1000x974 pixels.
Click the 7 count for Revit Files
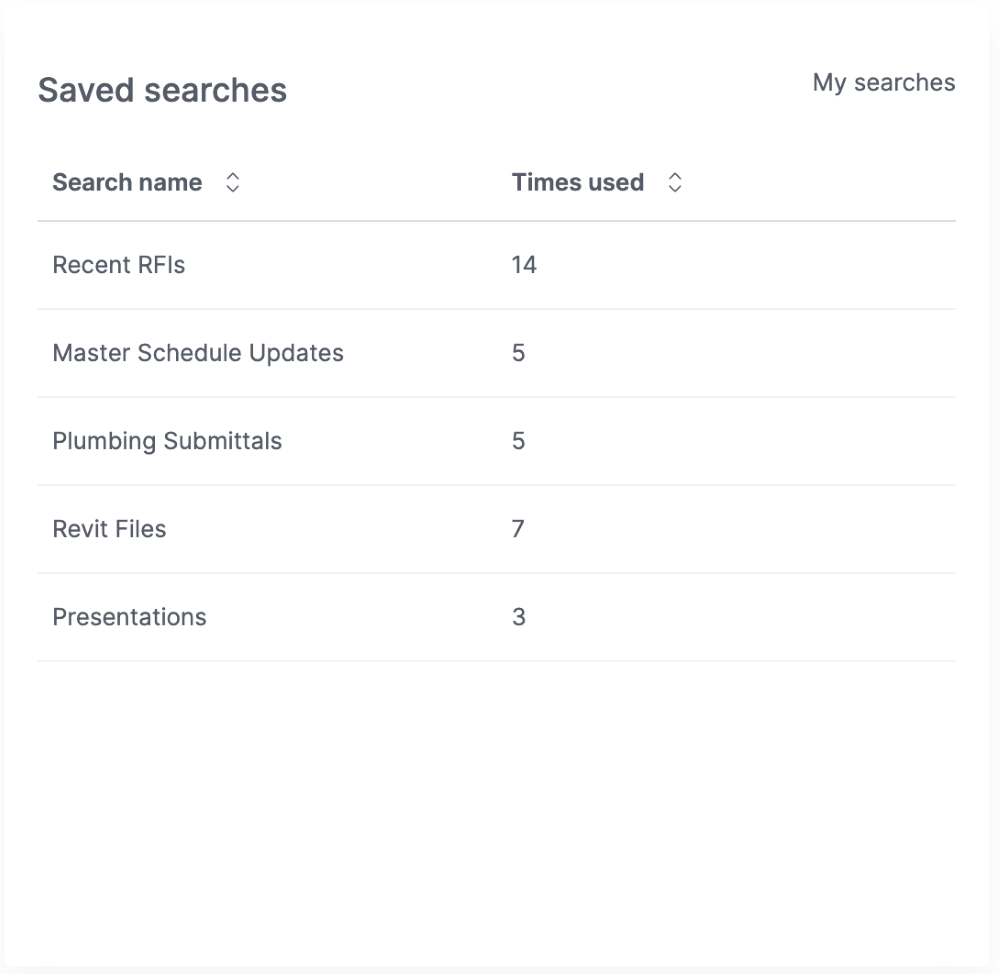pos(518,529)
